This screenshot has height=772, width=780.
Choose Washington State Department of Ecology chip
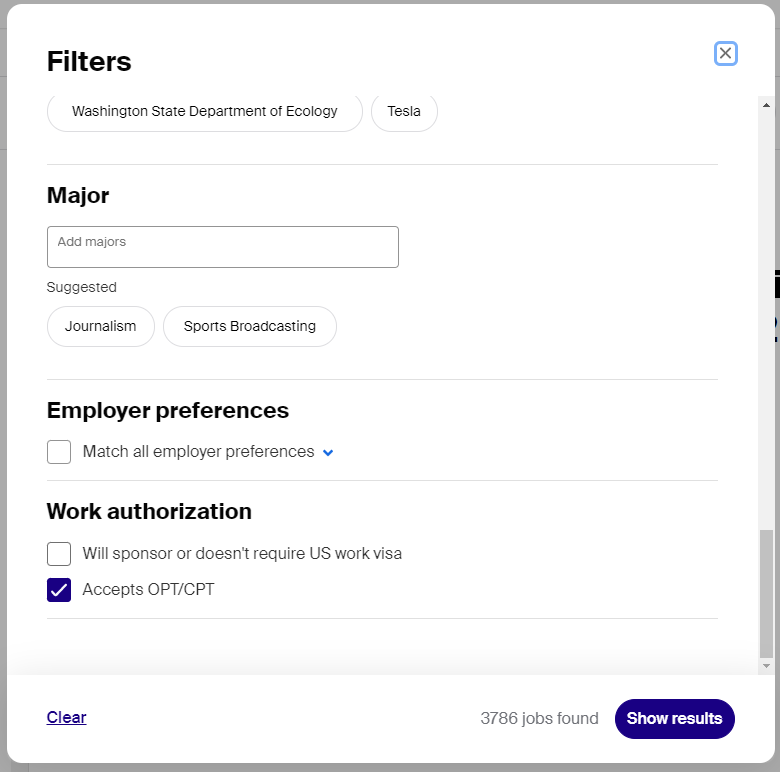pyautogui.click(x=204, y=111)
